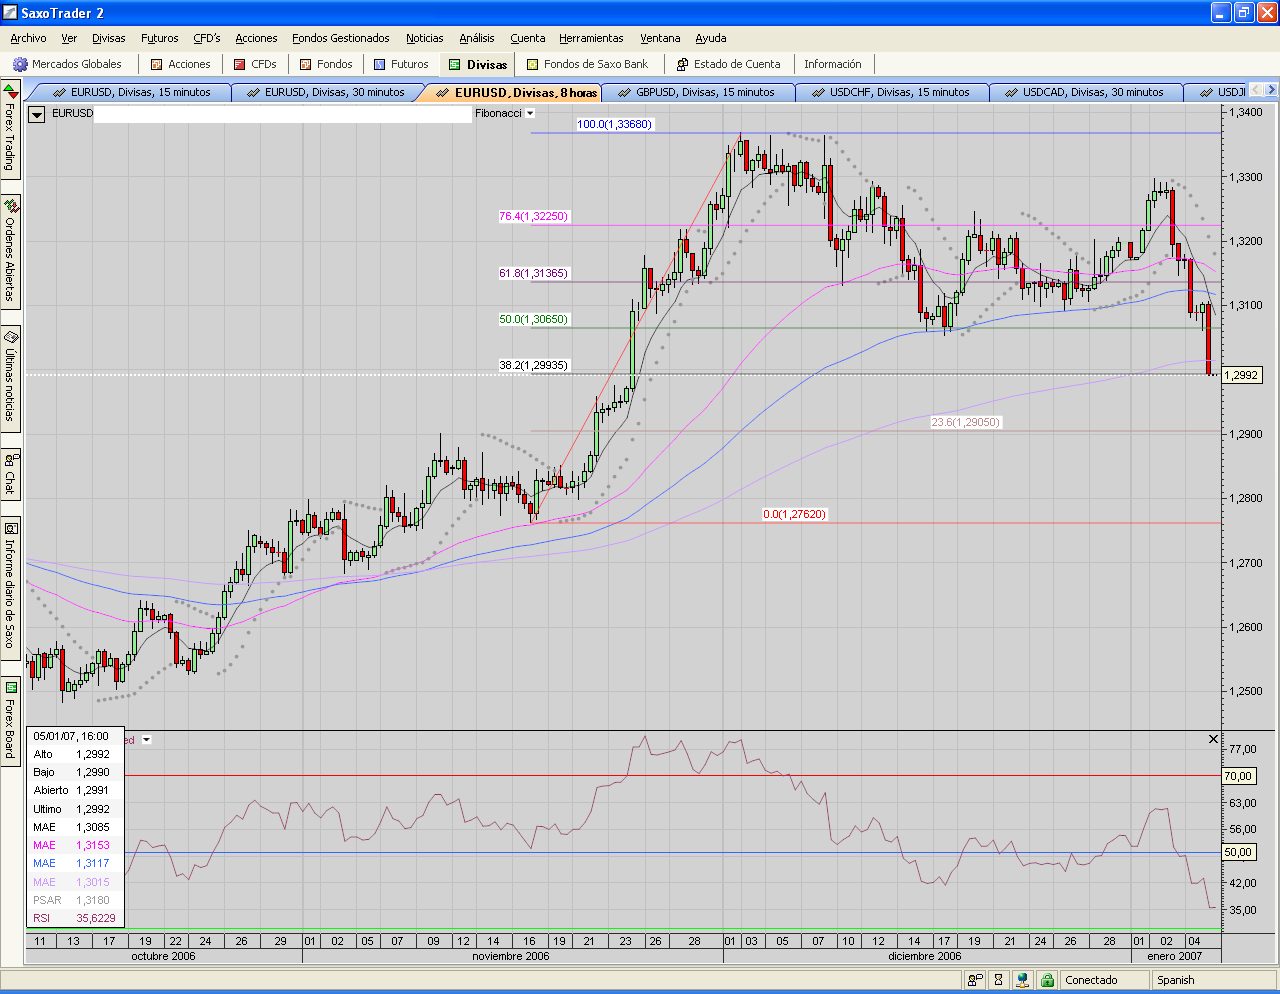
Task: Open the Herramientas menu
Action: pos(591,38)
